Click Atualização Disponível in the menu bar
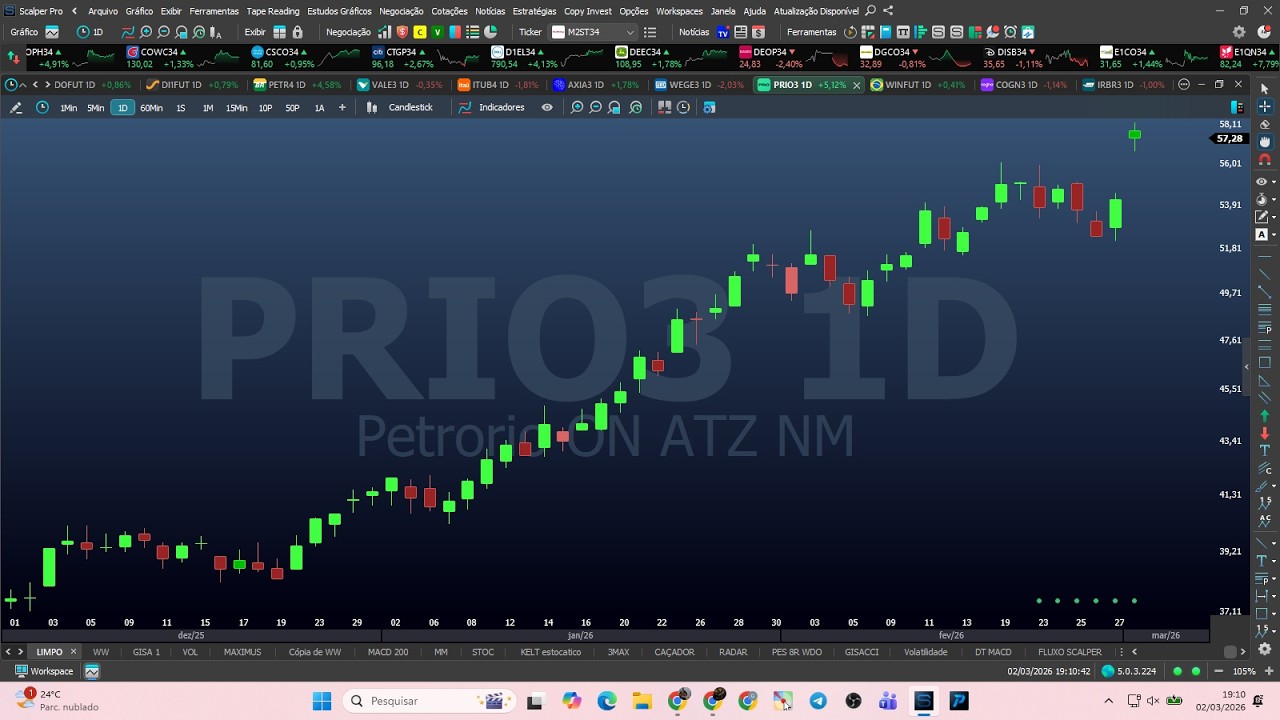 [x=816, y=11]
